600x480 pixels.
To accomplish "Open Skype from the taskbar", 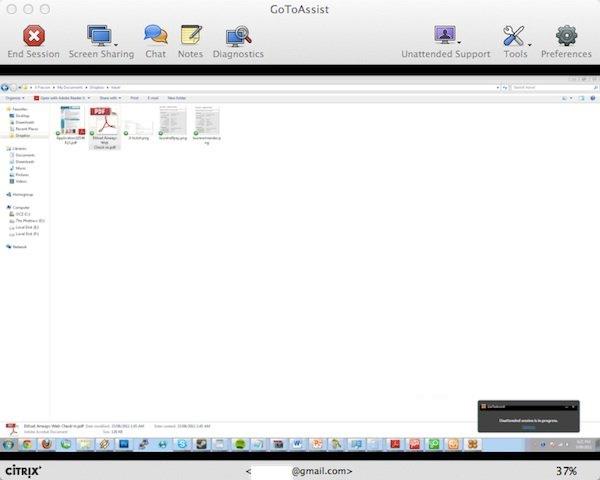I will point(182,444).
